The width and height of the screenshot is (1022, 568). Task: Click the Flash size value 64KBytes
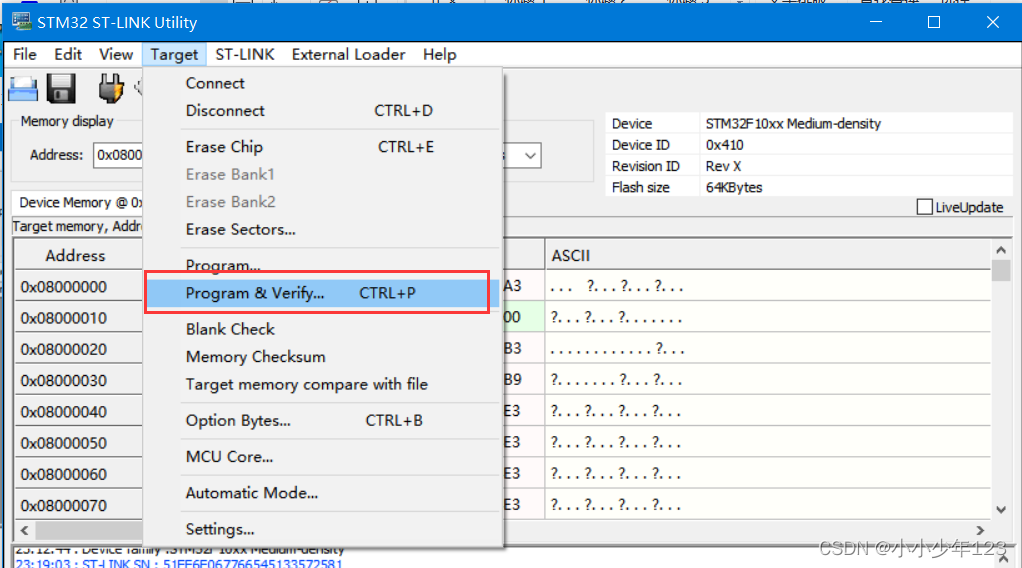pos(733,188)
